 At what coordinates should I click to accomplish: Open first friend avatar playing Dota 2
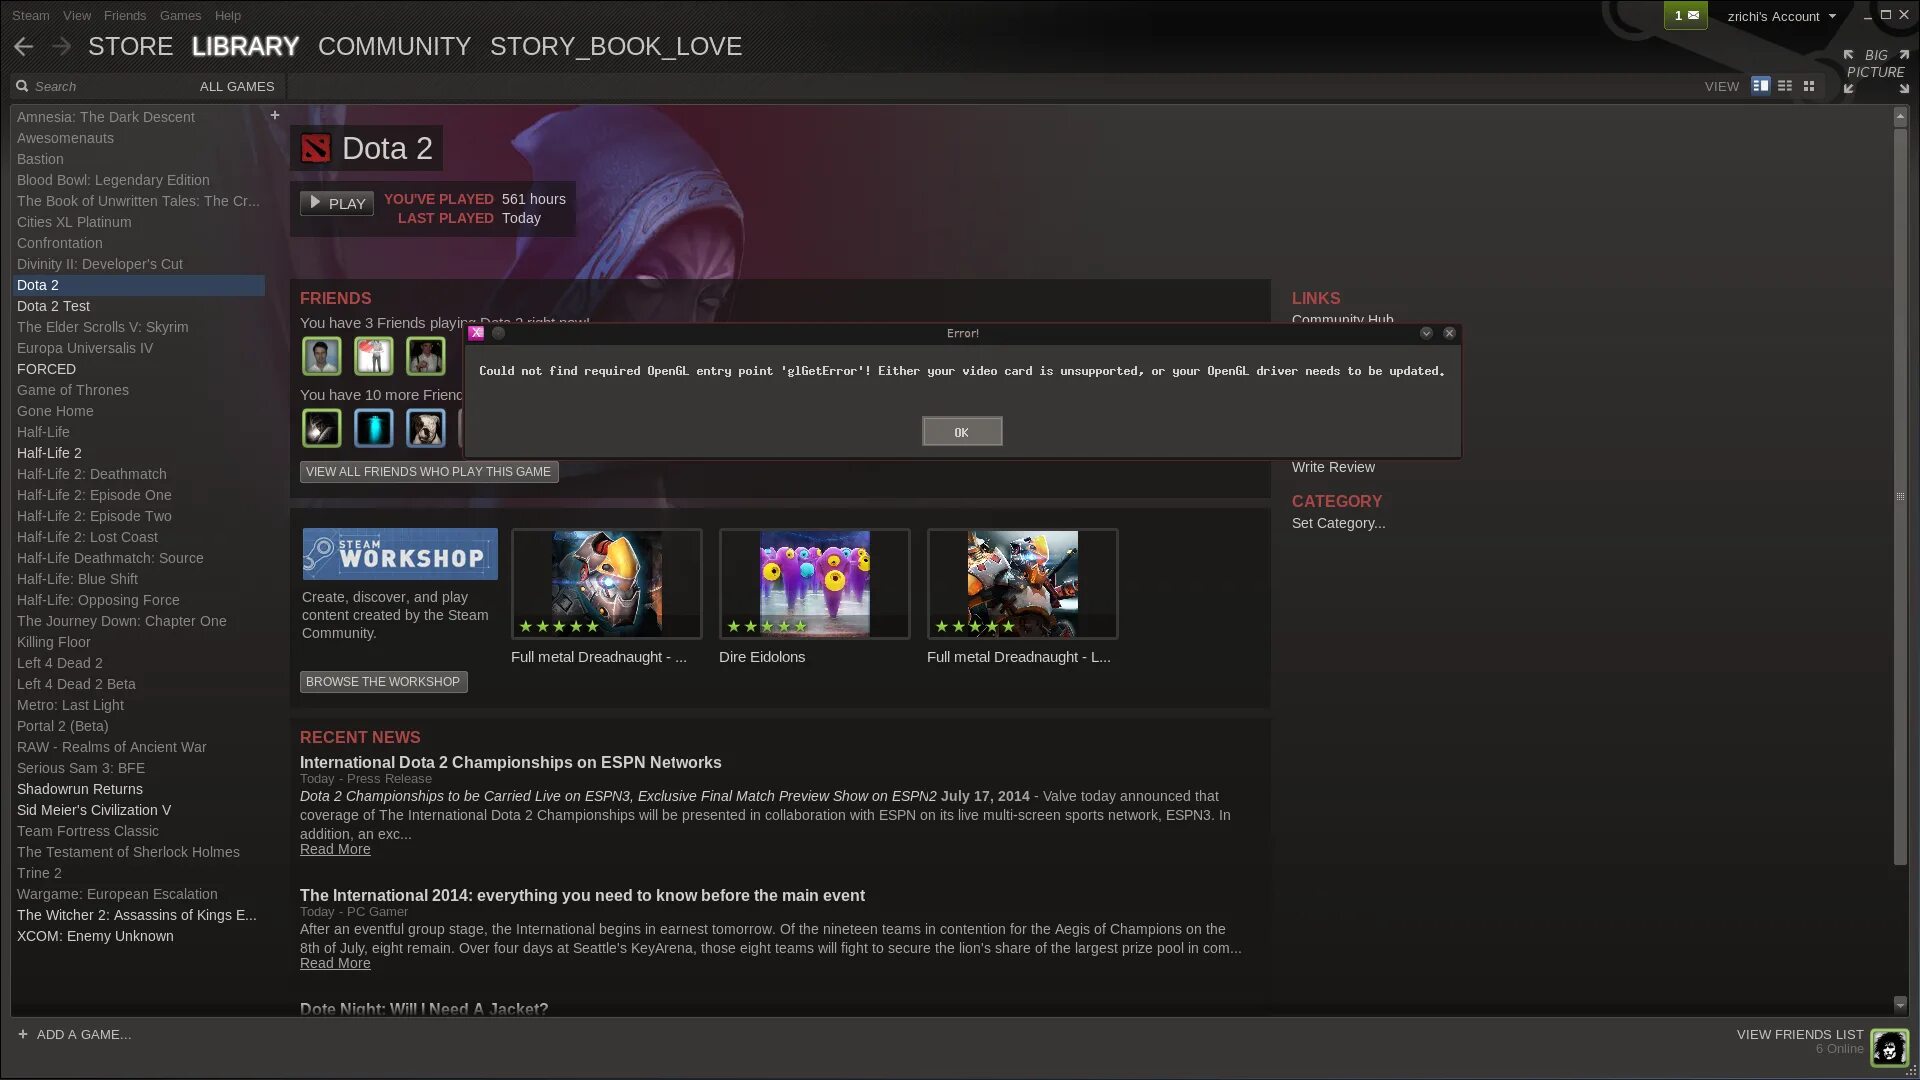(x=322, y=356)
